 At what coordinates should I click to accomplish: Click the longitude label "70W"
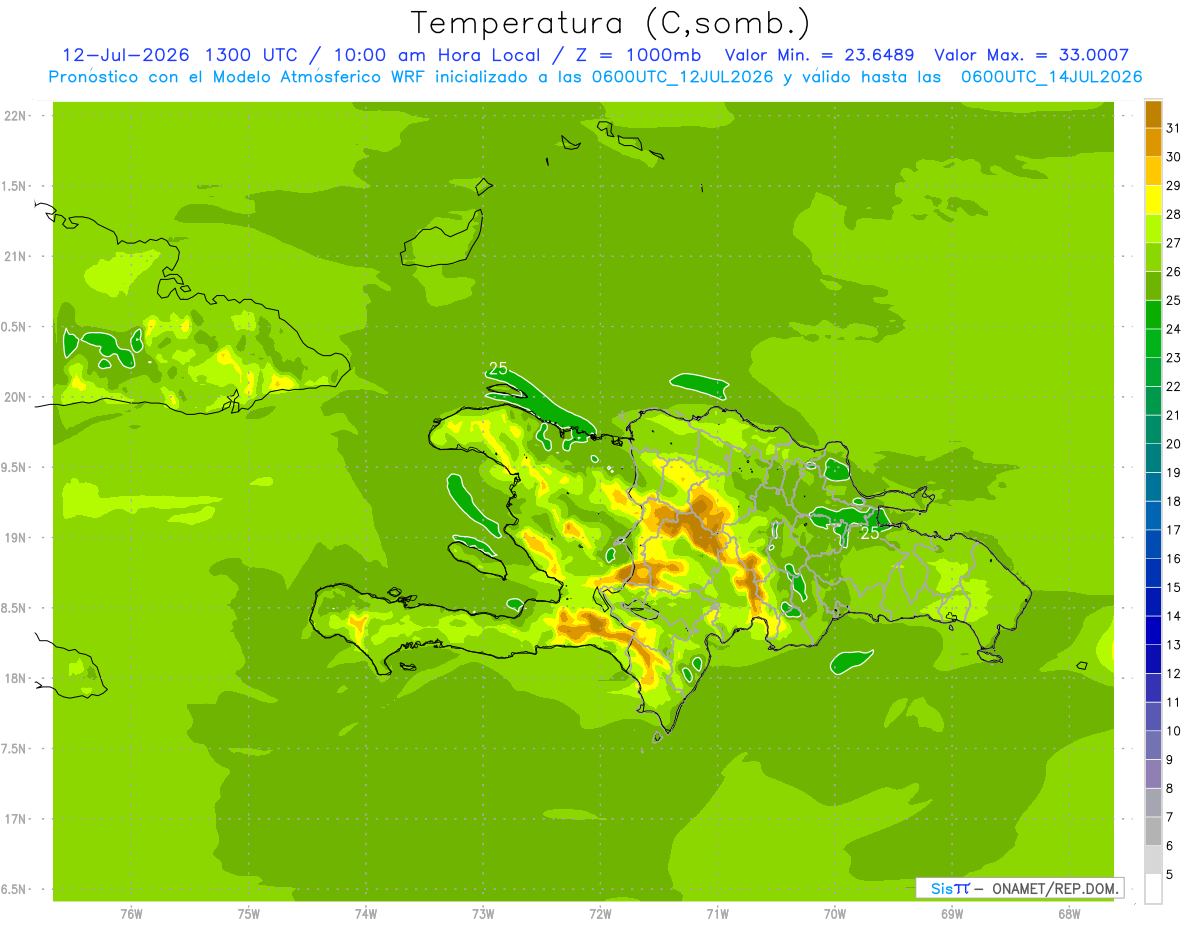pos(835,913)
